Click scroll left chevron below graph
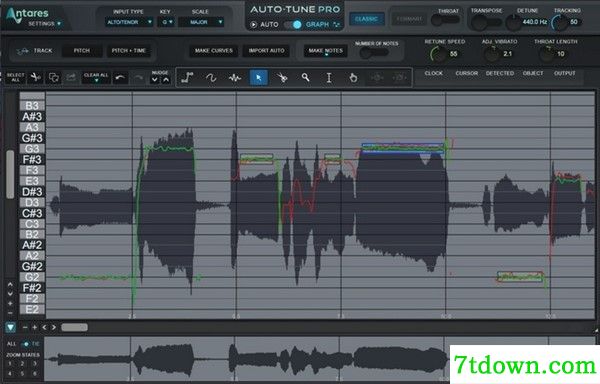Screen dimensions: 600x384 [44, 327]
